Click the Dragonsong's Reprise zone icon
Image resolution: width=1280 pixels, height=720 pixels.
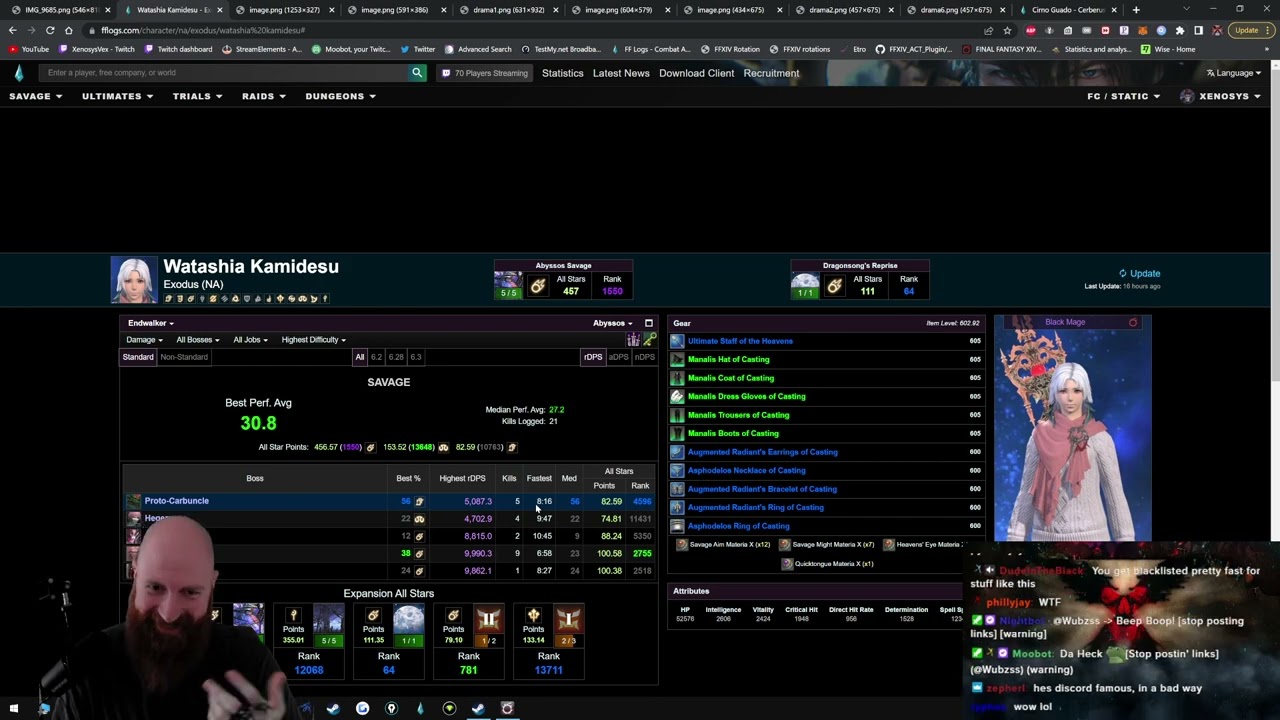pos(805,285)
